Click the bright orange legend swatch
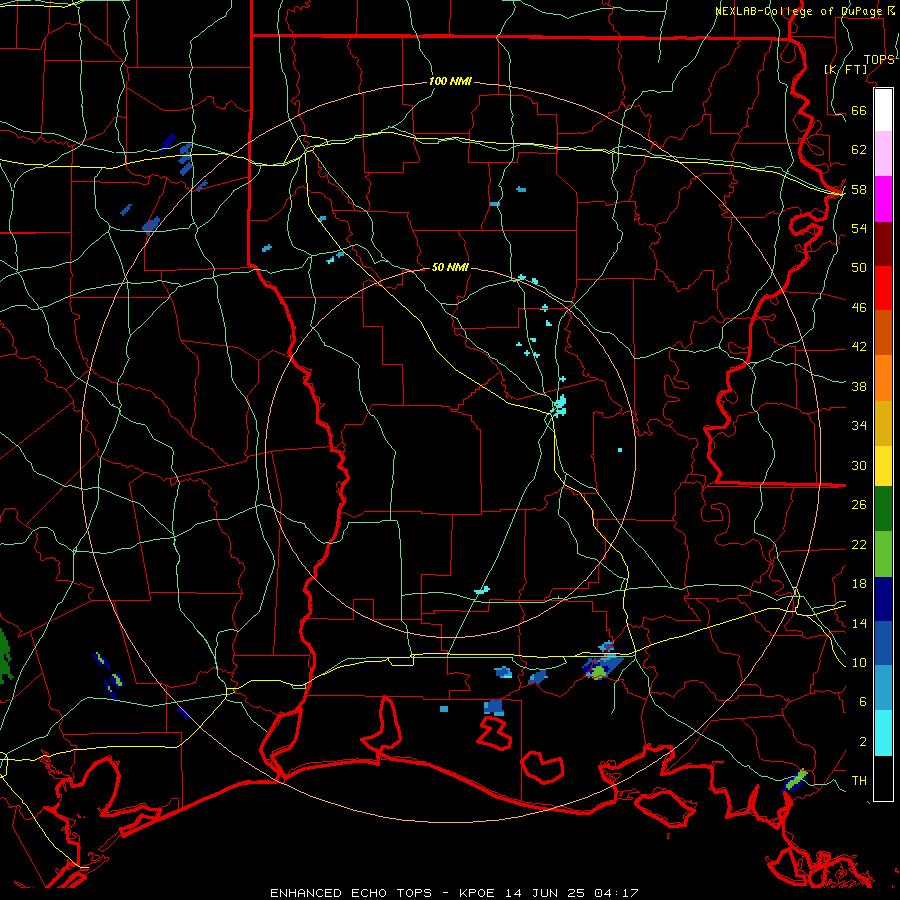900x900 pixels. pos(883,378)
